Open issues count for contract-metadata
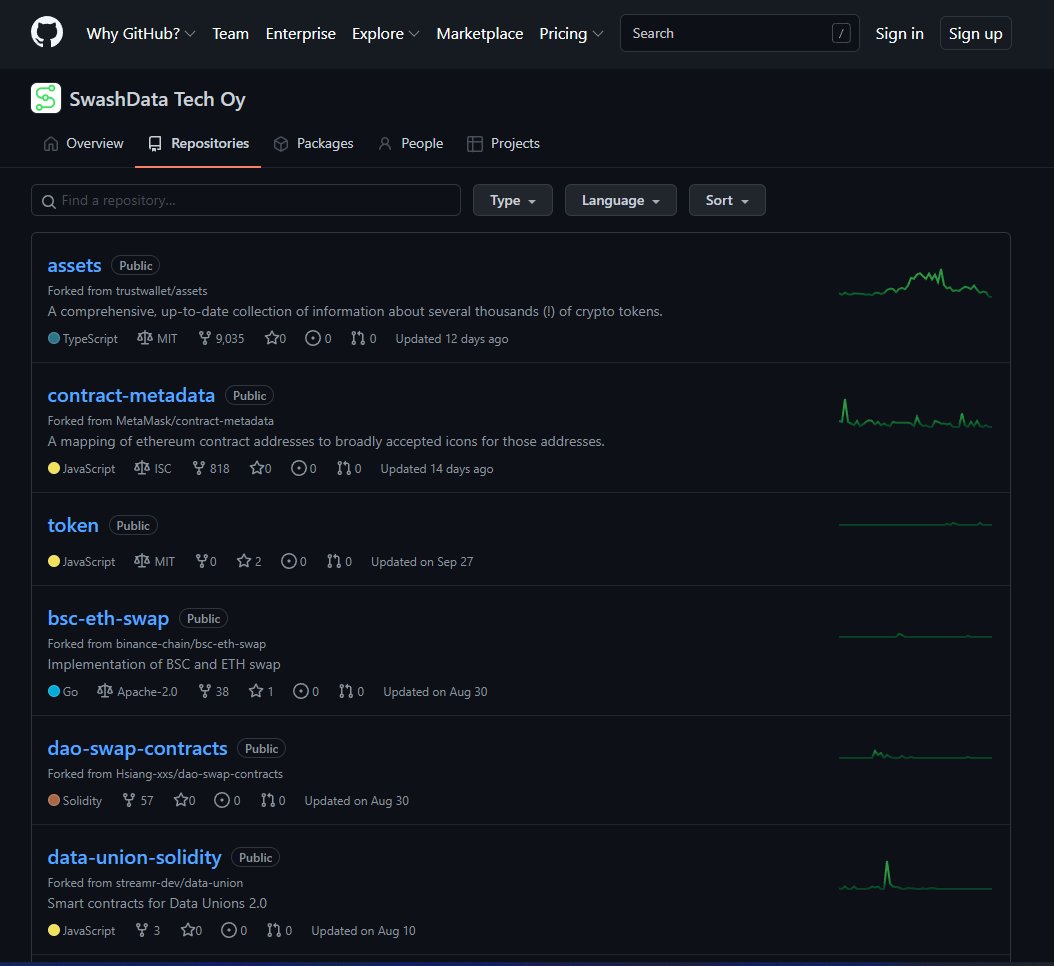Viewport: 1054px width, 966px height. [303, 468]
